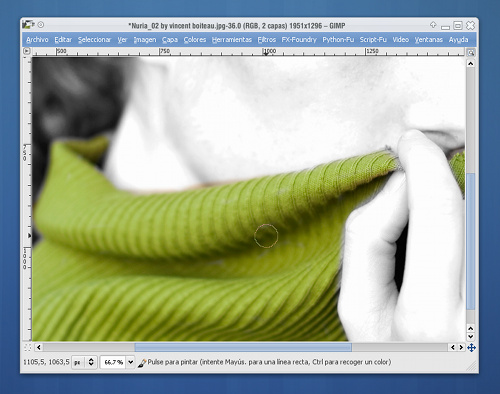Click the horizontal scrollbar blue thumb
The image size is (500, 394).
tap(243, 347)
